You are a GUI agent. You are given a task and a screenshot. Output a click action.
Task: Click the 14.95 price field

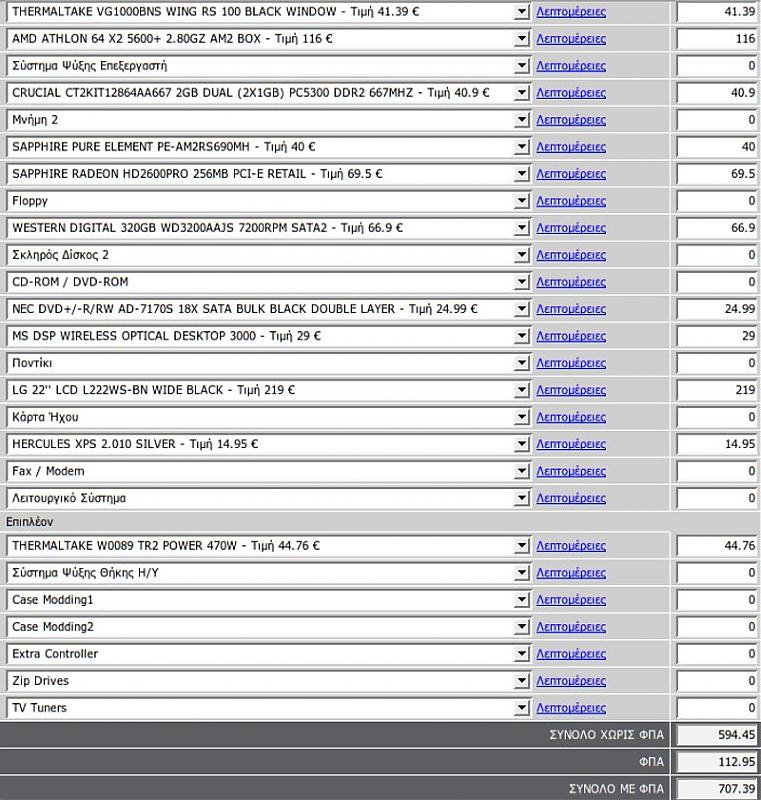717,444
